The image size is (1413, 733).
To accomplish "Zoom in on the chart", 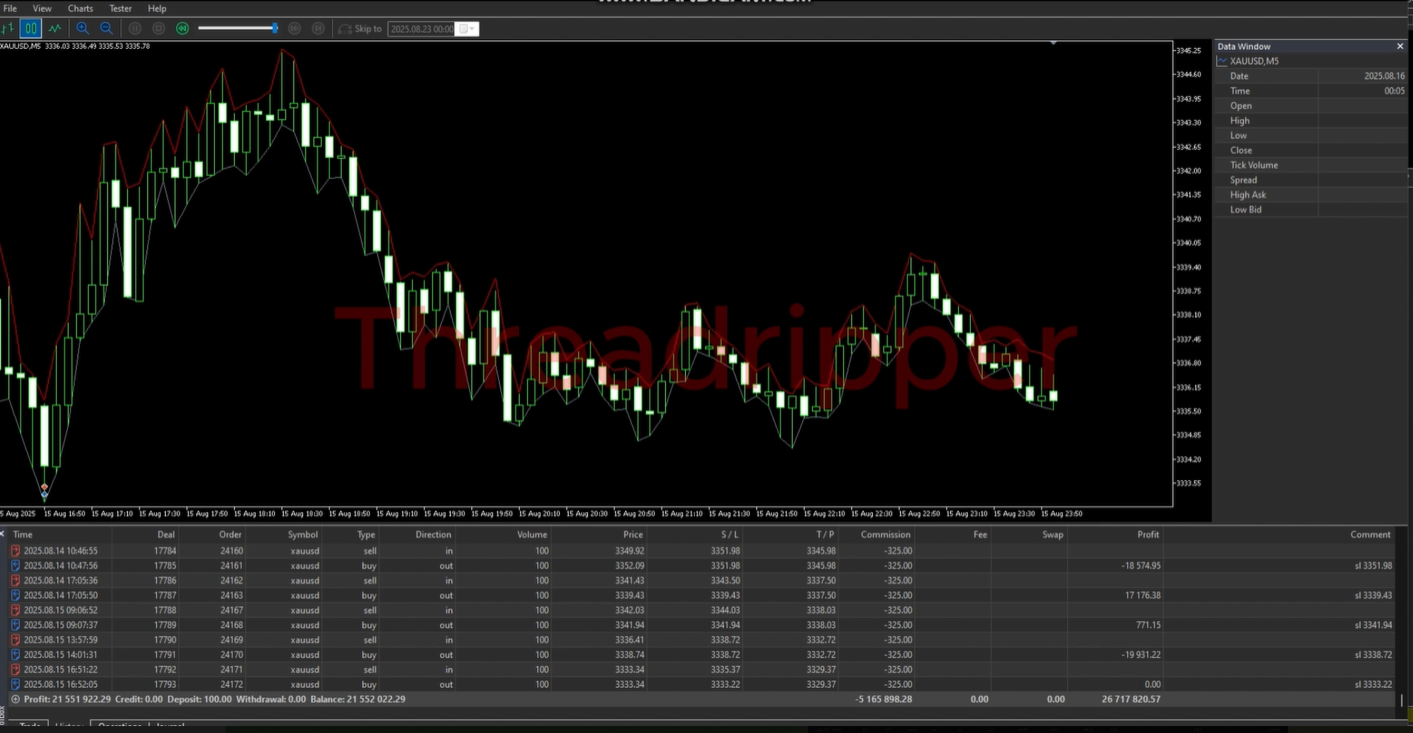I will [x=82, y=29].
